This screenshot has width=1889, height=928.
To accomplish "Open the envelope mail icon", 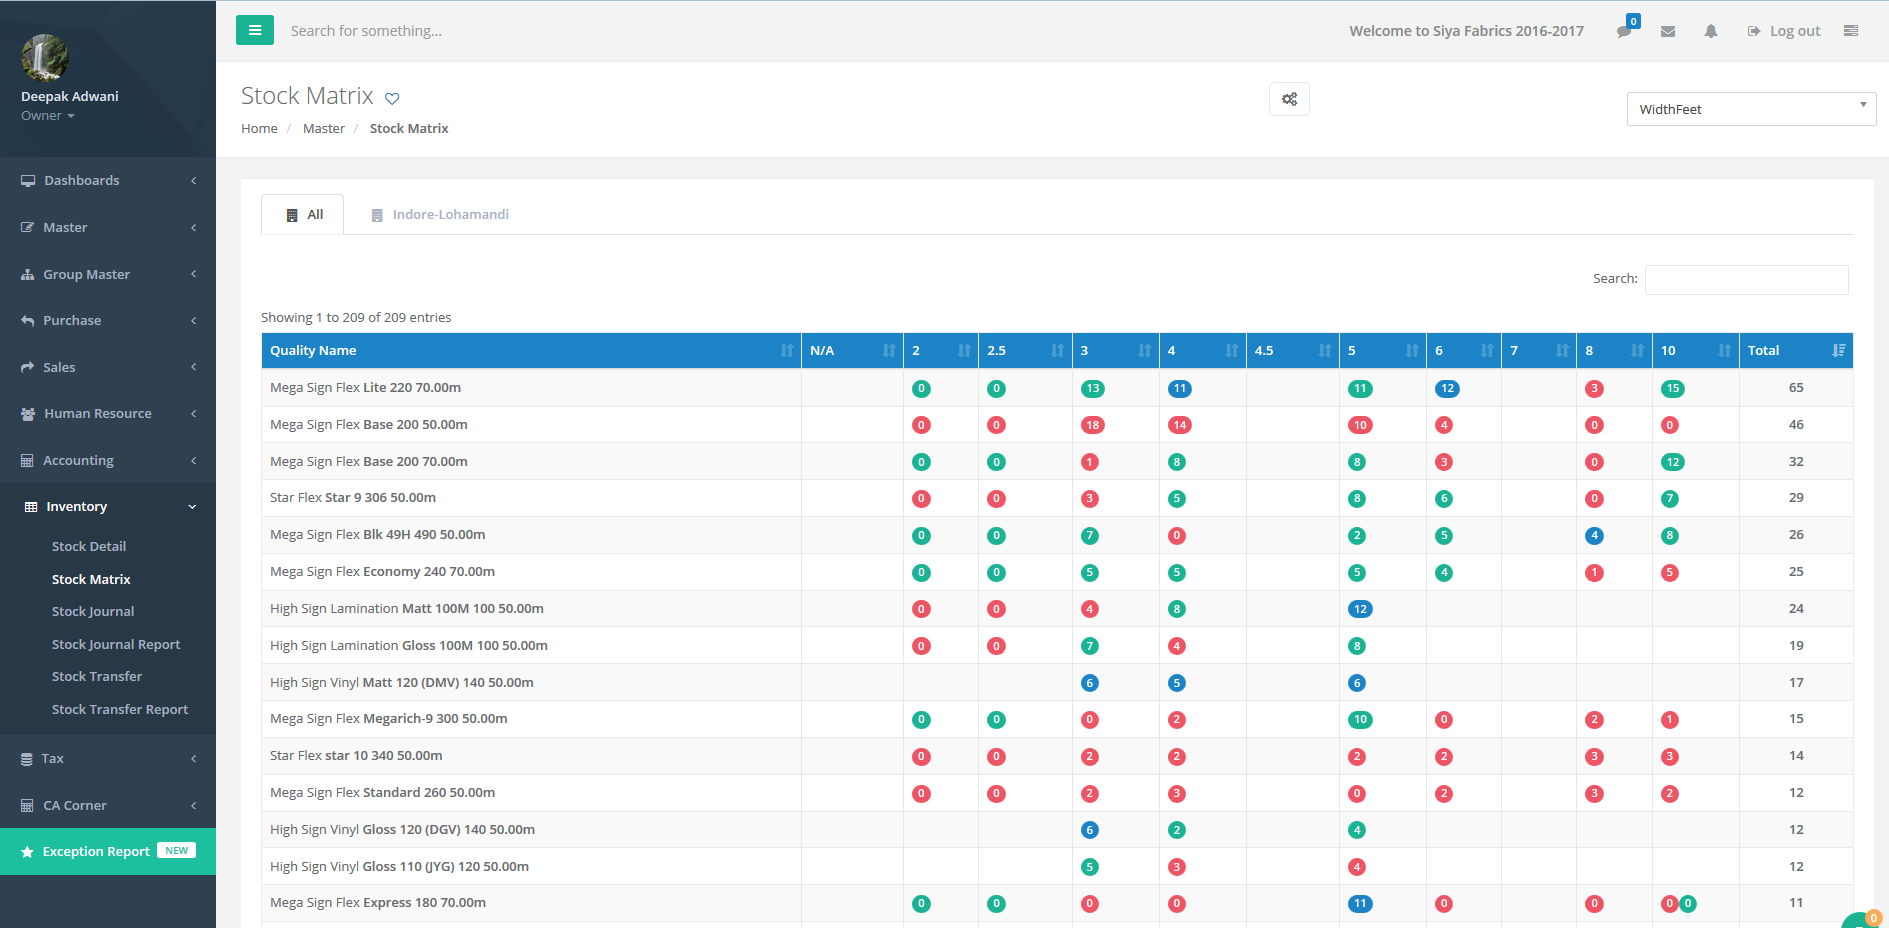I will tap(1668, 31).
